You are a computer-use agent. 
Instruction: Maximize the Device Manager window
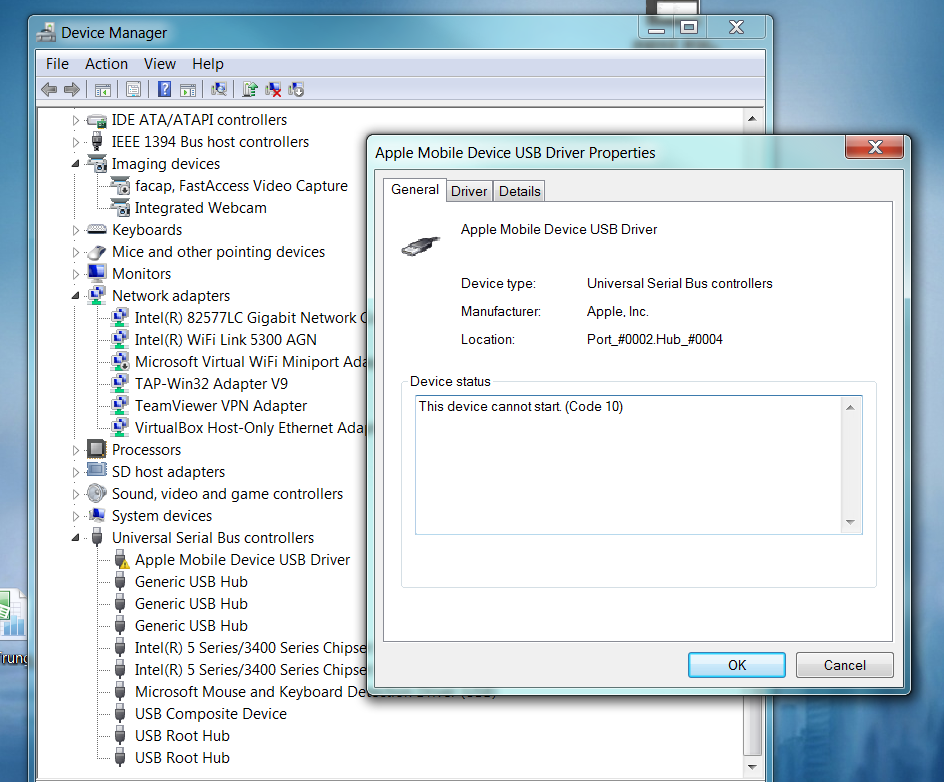pyautogui.click(x=689, y=27)
